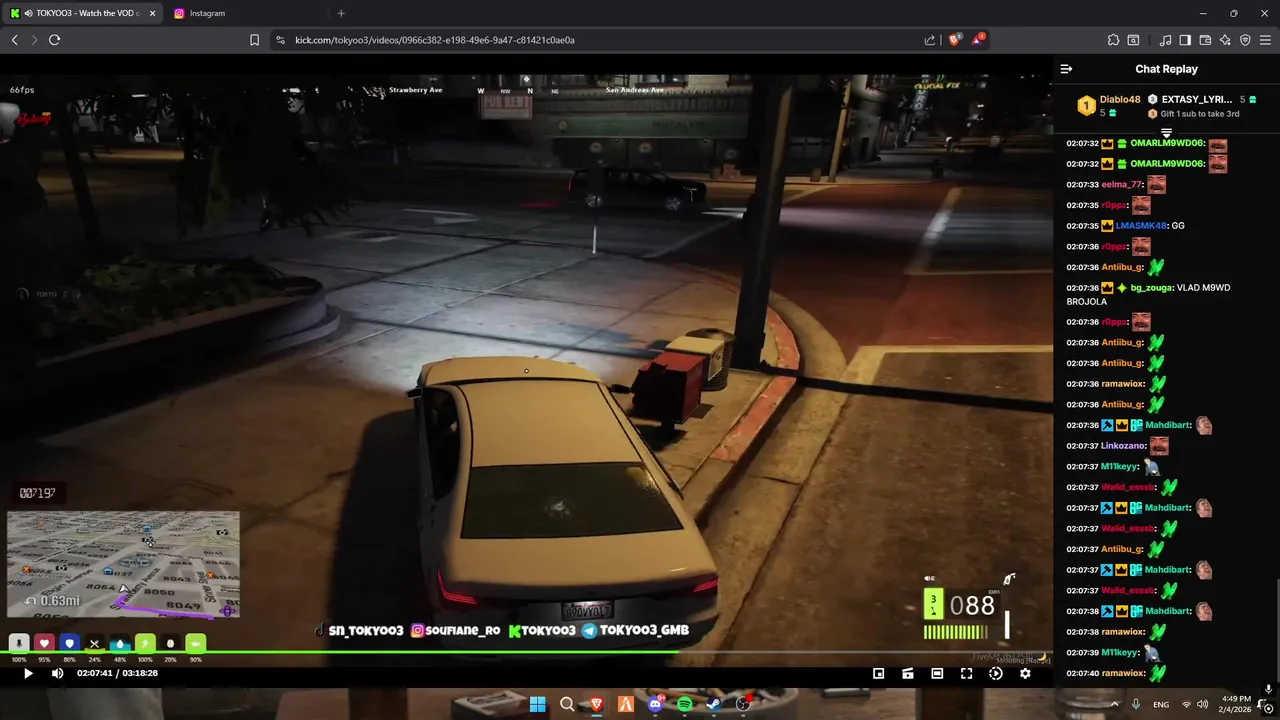Open a new browser tab
Image resolution: width=1280 pixels, height=720 pixels.
pyautogui.click(x=341, y=13)
